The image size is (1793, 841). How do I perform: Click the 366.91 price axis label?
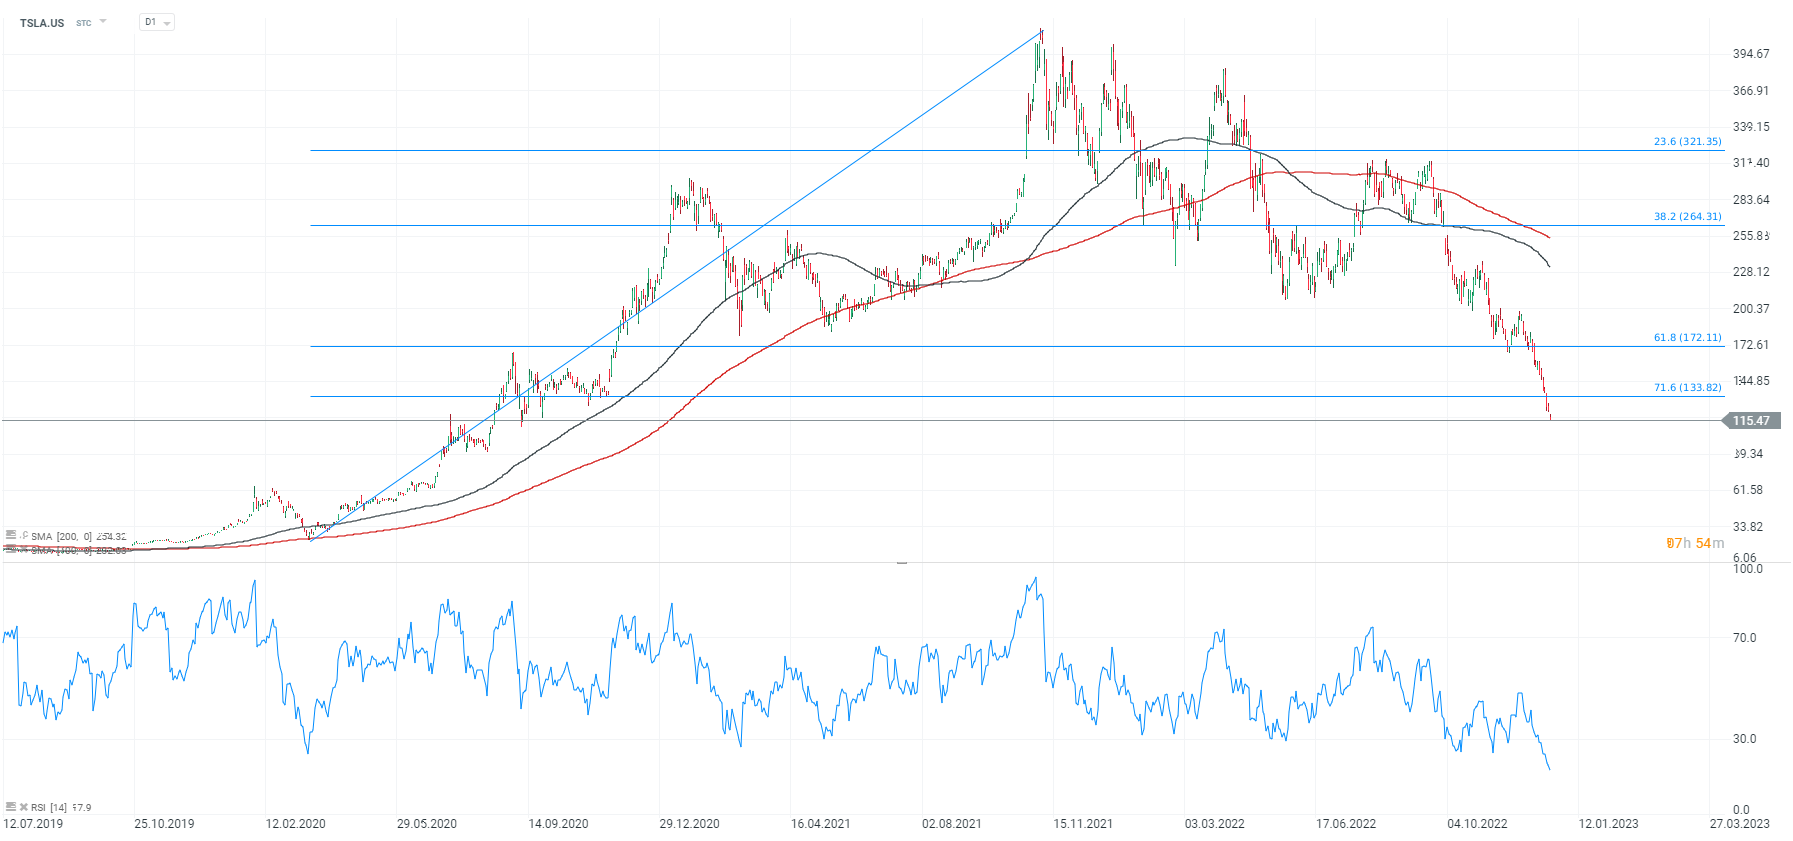1751,91
